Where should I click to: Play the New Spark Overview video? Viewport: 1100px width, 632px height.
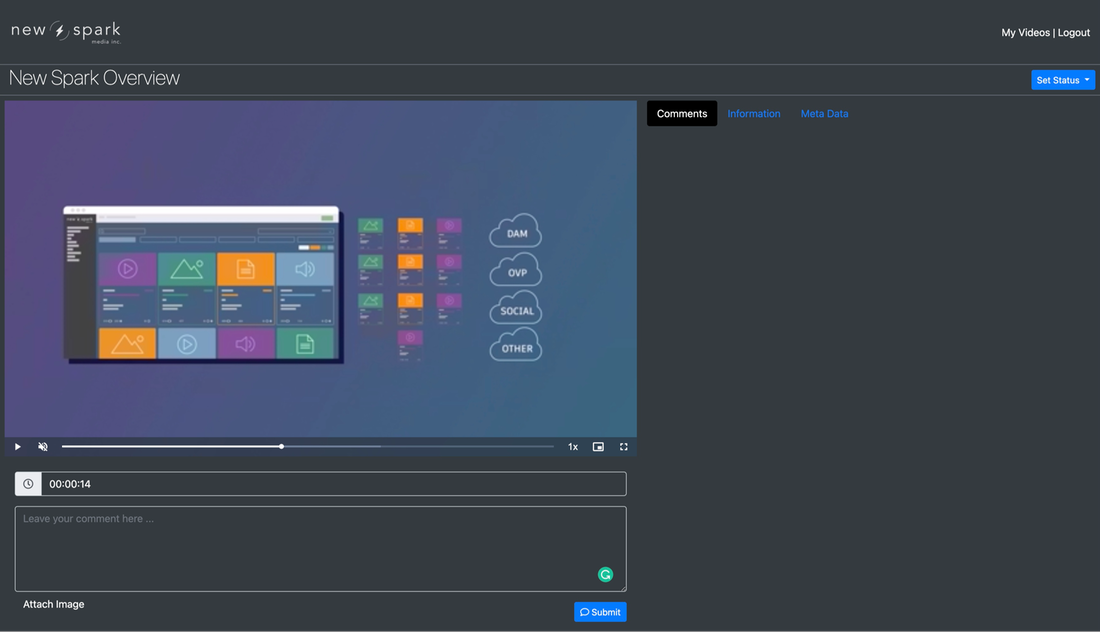point(18,447)
